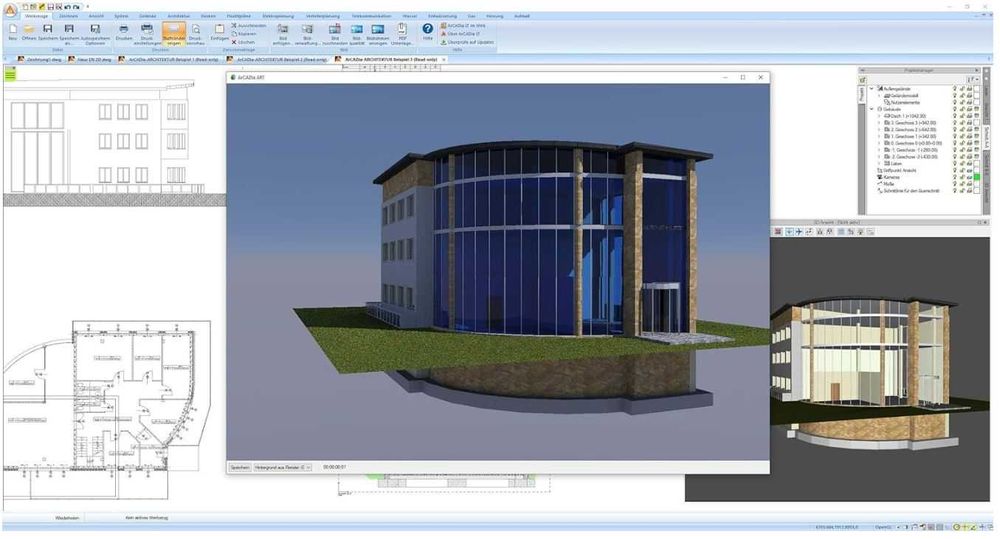Click the Projekt vertical side tab
Image resolution: width=1000 pixels, height=539 pixels.
click(862, 94)
